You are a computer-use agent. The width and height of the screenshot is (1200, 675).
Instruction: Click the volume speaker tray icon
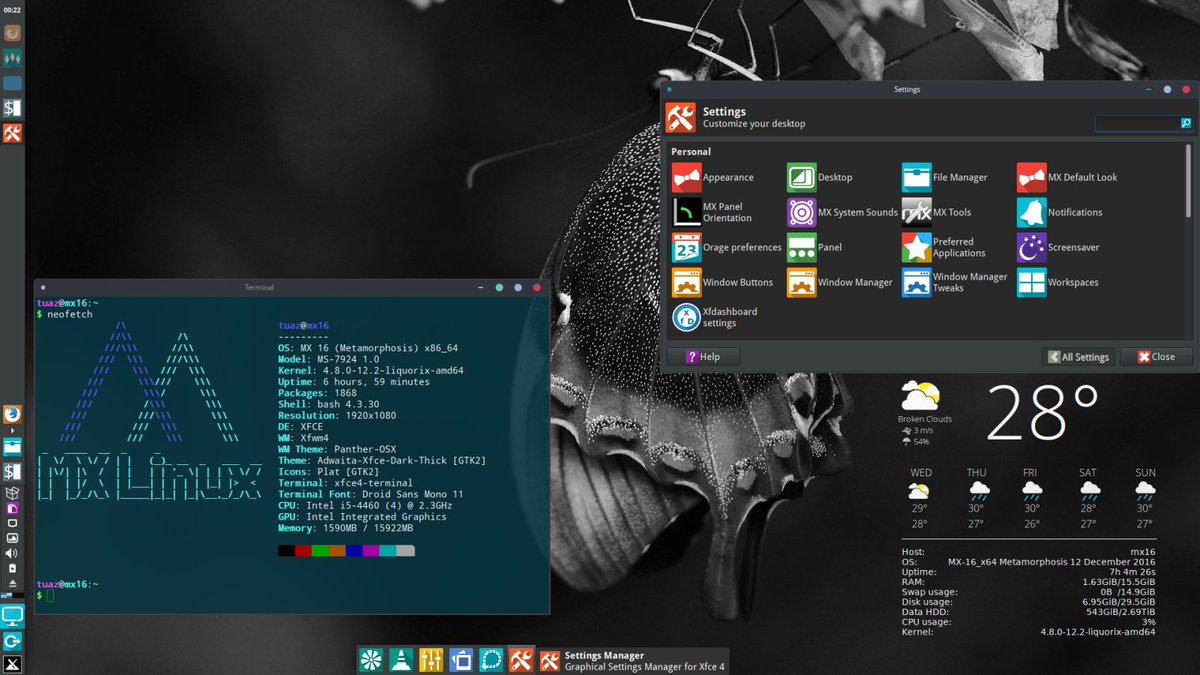[12, 553]
